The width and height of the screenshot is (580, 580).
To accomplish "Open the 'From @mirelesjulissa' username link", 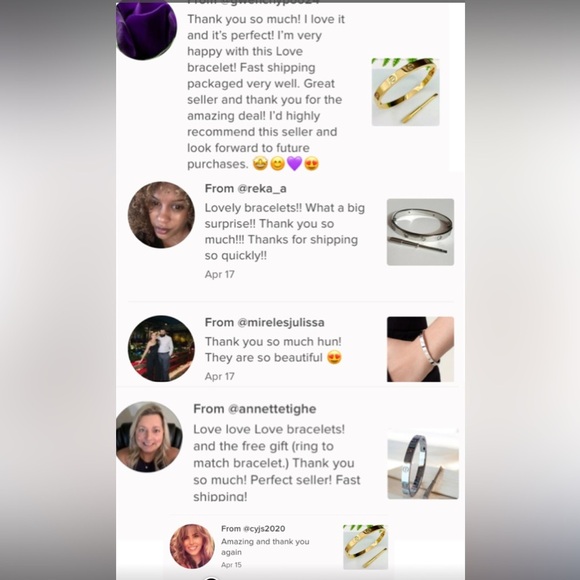I will [x=264, y=323].
